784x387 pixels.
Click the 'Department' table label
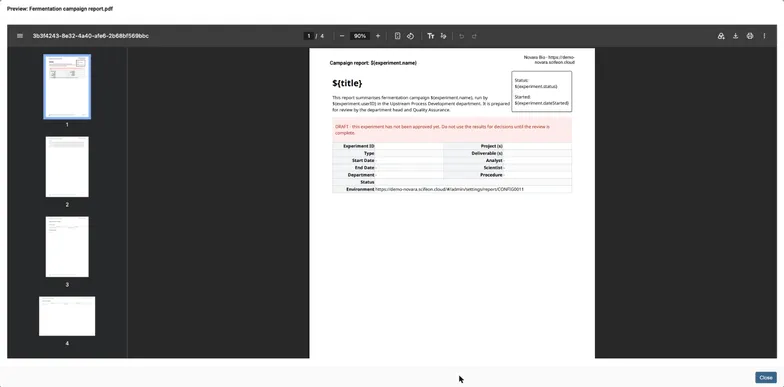pyautogui.click(x=361, y=175)
